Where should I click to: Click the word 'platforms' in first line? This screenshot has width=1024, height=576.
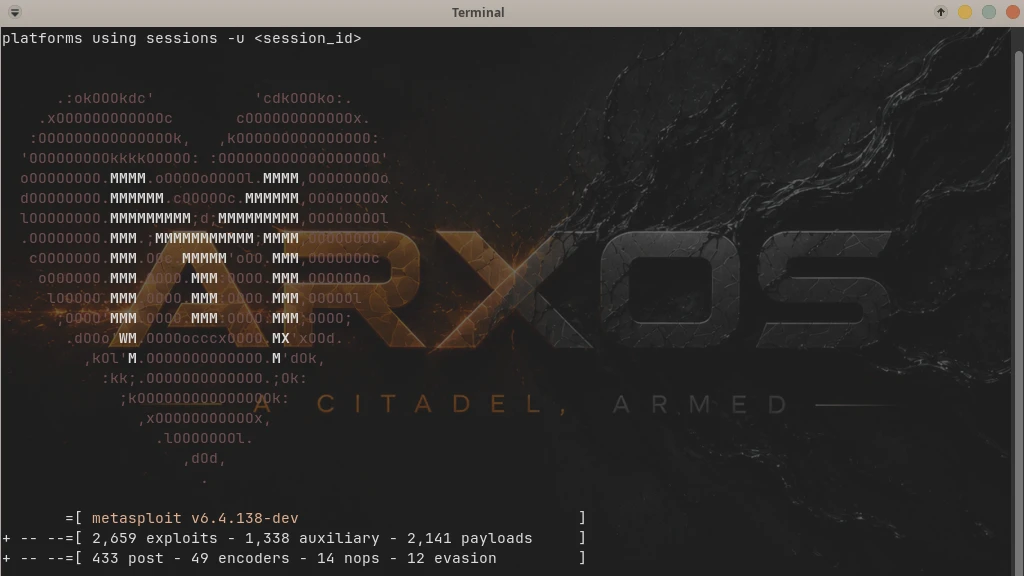42,39
